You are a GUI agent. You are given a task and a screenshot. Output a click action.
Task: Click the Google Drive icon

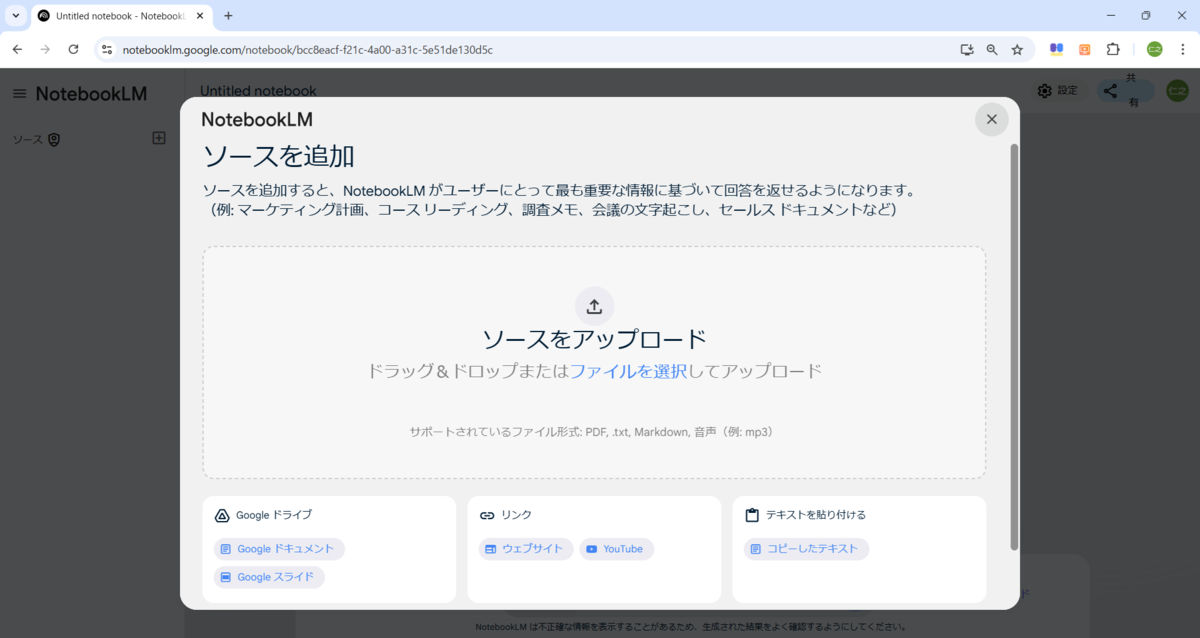(x=222, y=516)
